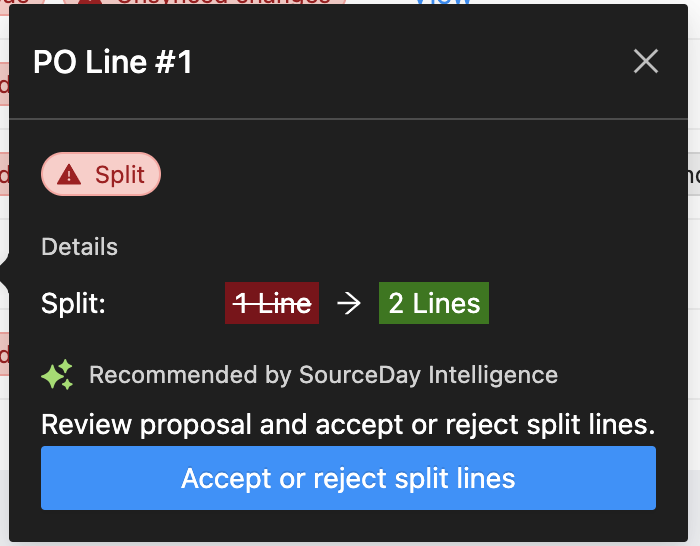Close the PO Line #1 popover
Image resolution: width=700 pixels, height=546 pixels.
[x=646, y=61]
